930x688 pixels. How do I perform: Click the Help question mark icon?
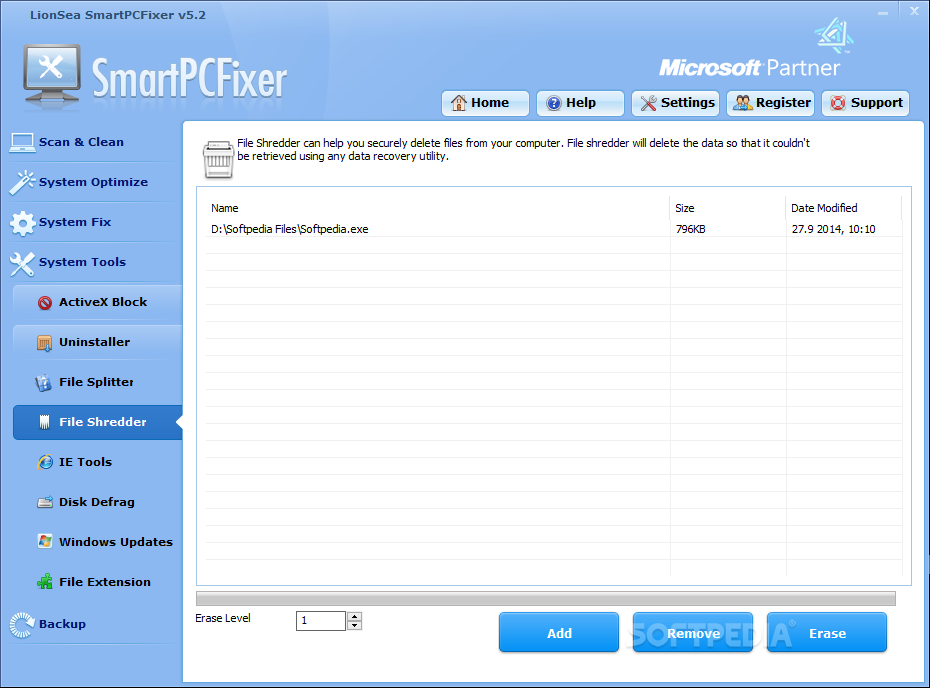pos(553,103)
